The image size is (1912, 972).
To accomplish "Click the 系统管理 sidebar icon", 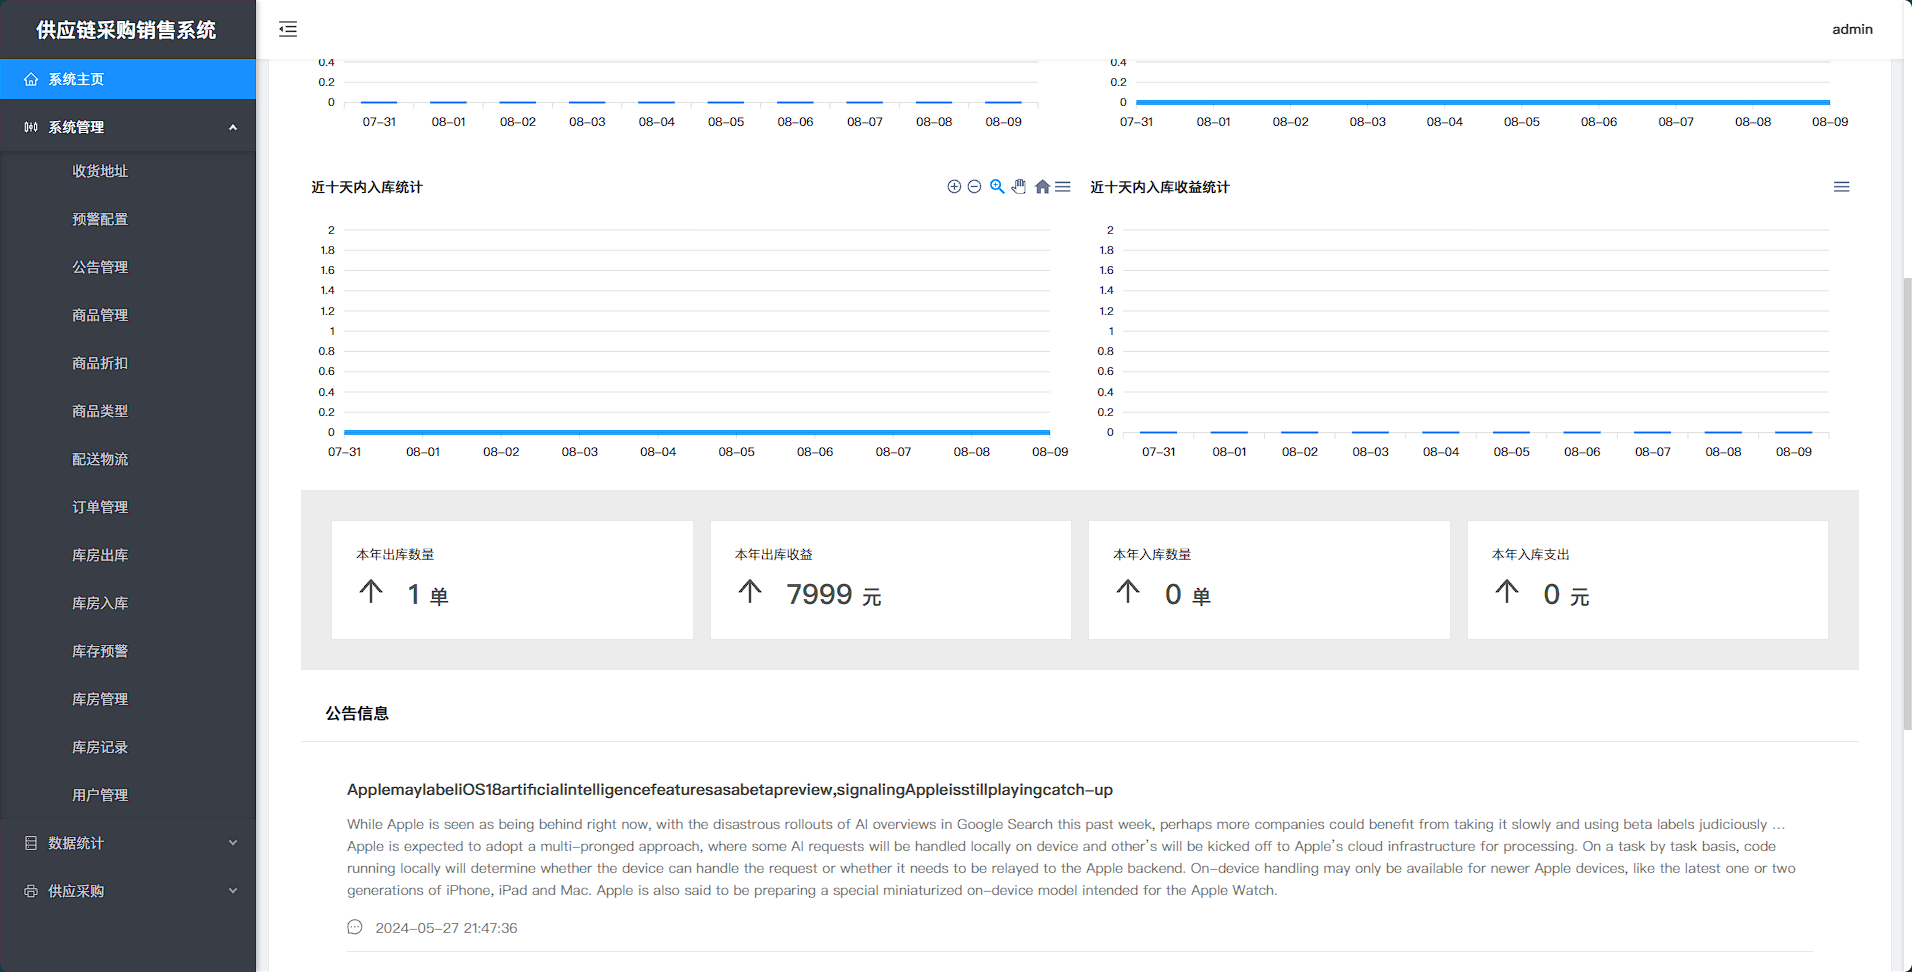I will point(31,127).
